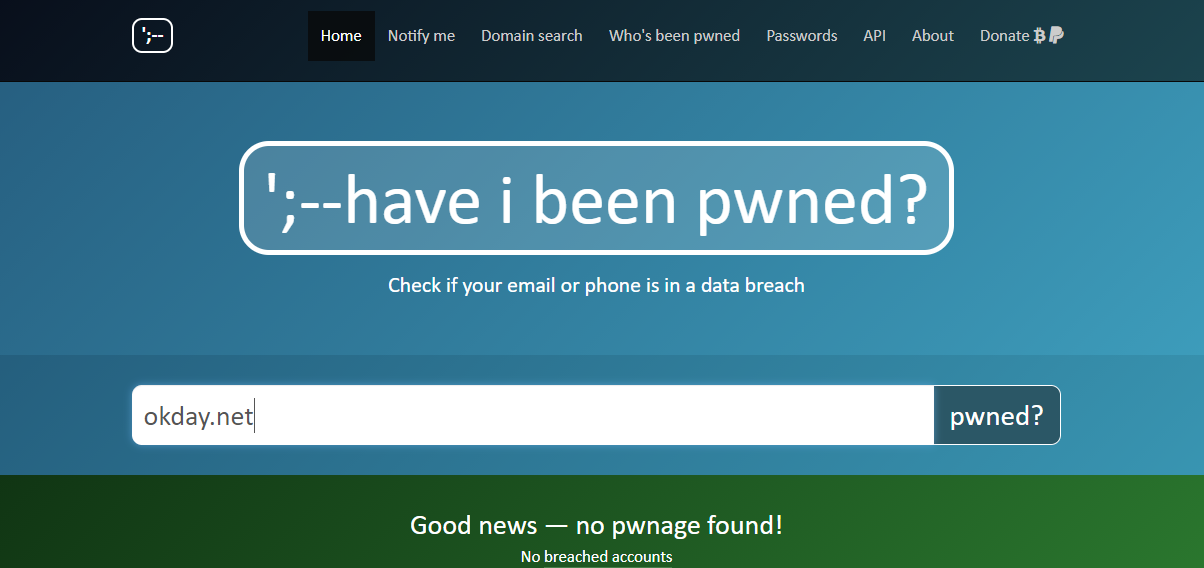Click the large ';--have i been pwned? banner
The image size is (1204, 568).
pyautogui.click(x=596, y=198)
